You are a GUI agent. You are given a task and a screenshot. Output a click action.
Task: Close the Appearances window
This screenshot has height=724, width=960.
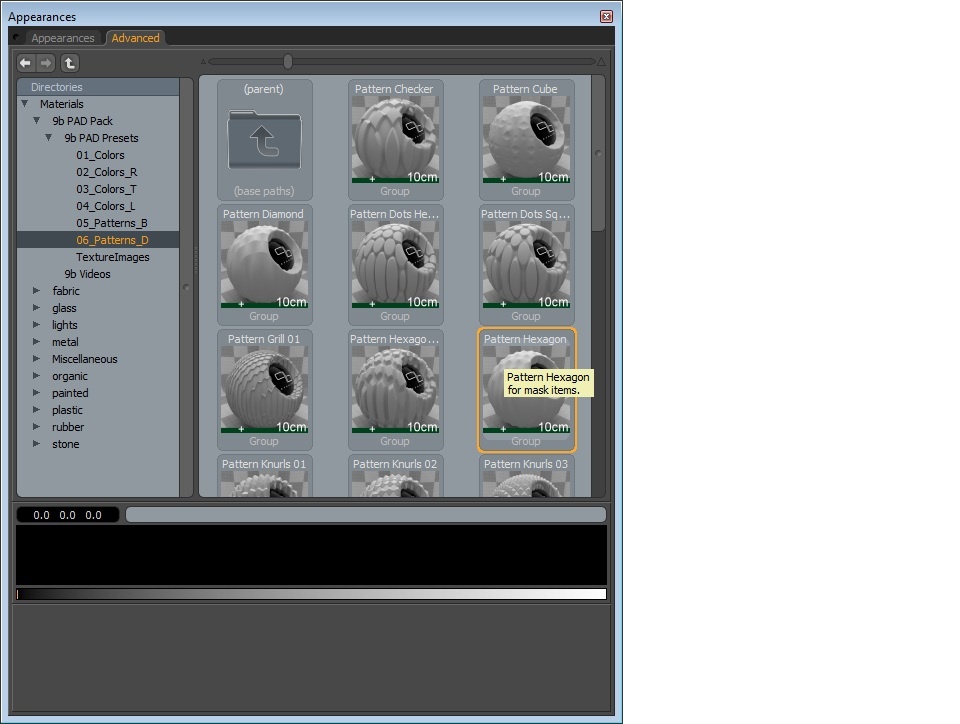click(606, 17)
